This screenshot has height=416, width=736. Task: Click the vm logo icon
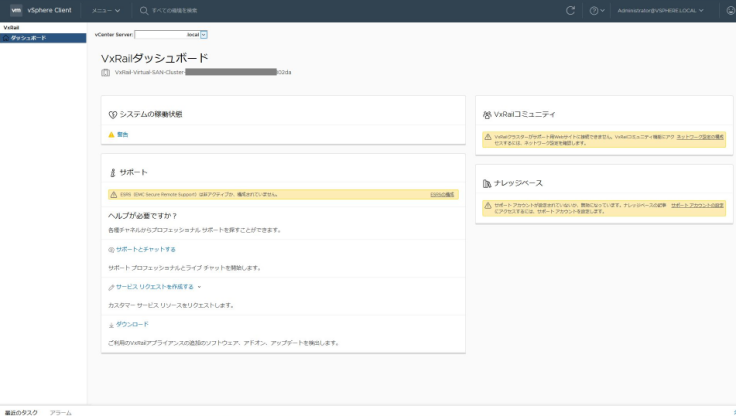16,10
